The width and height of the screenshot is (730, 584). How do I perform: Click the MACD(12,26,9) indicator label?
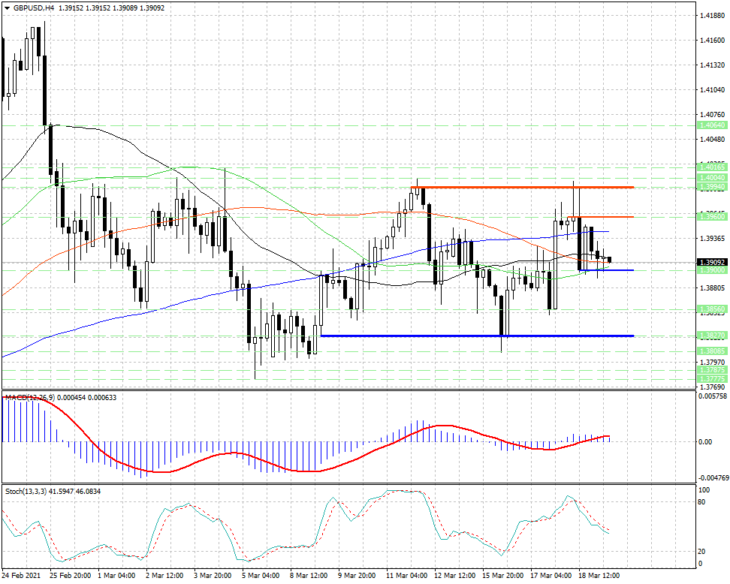tap(30, 397)
